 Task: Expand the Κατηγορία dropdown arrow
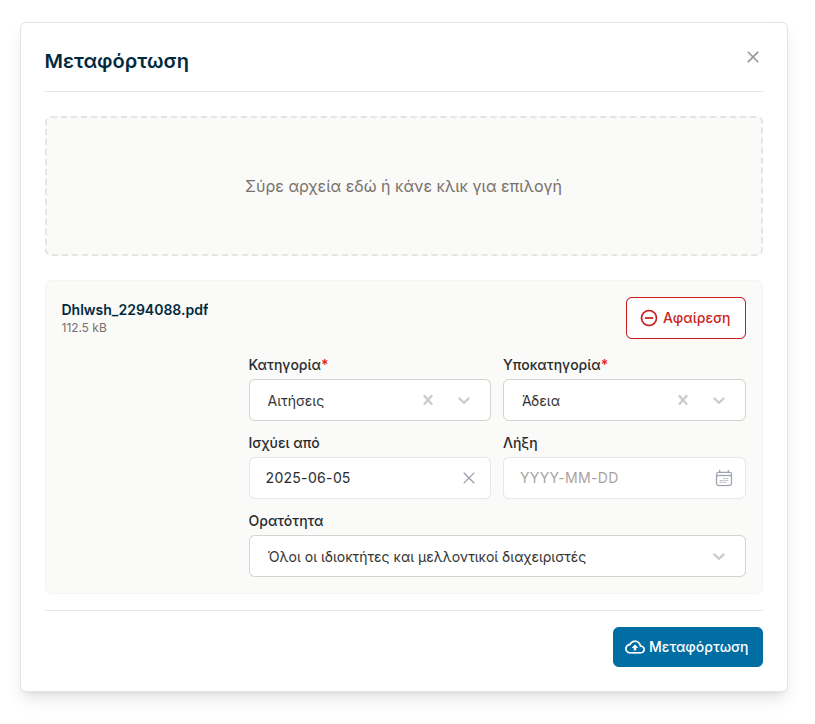464,400
